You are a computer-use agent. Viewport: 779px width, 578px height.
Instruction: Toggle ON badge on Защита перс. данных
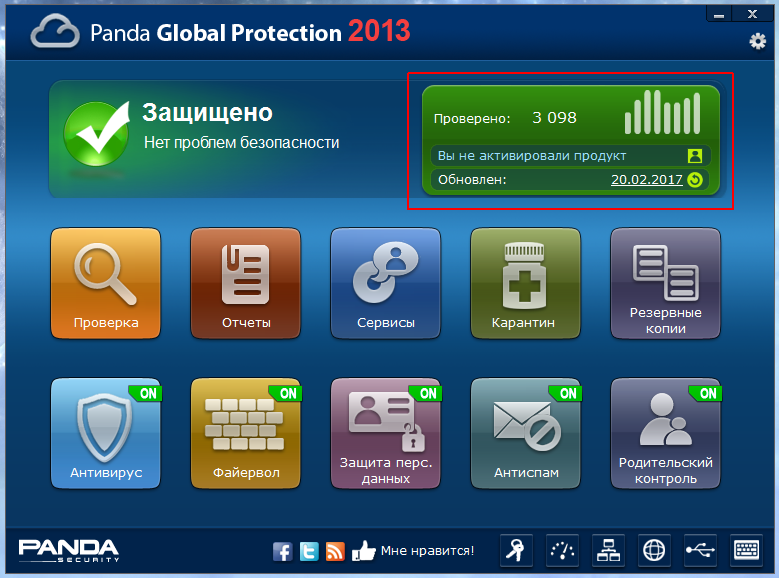[x=427, y=393]
